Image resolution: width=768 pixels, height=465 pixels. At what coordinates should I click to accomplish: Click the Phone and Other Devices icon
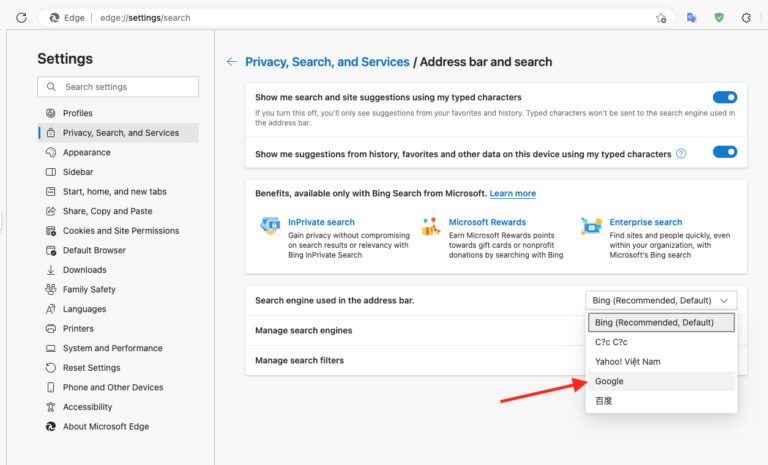(50, 388)
